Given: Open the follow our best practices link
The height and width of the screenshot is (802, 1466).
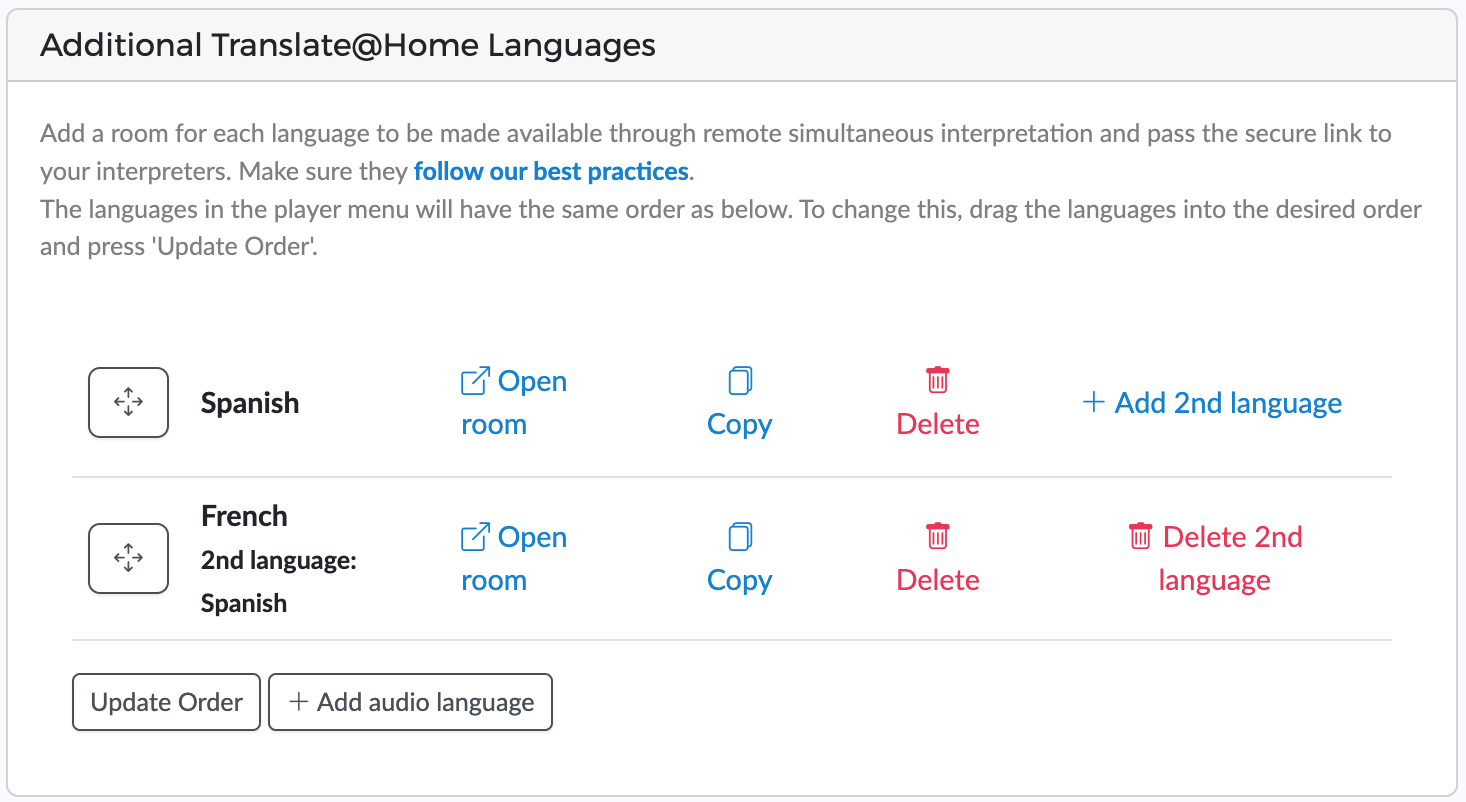Looking at the screenshot, I should pyautogui.click(x=551, y=171).
